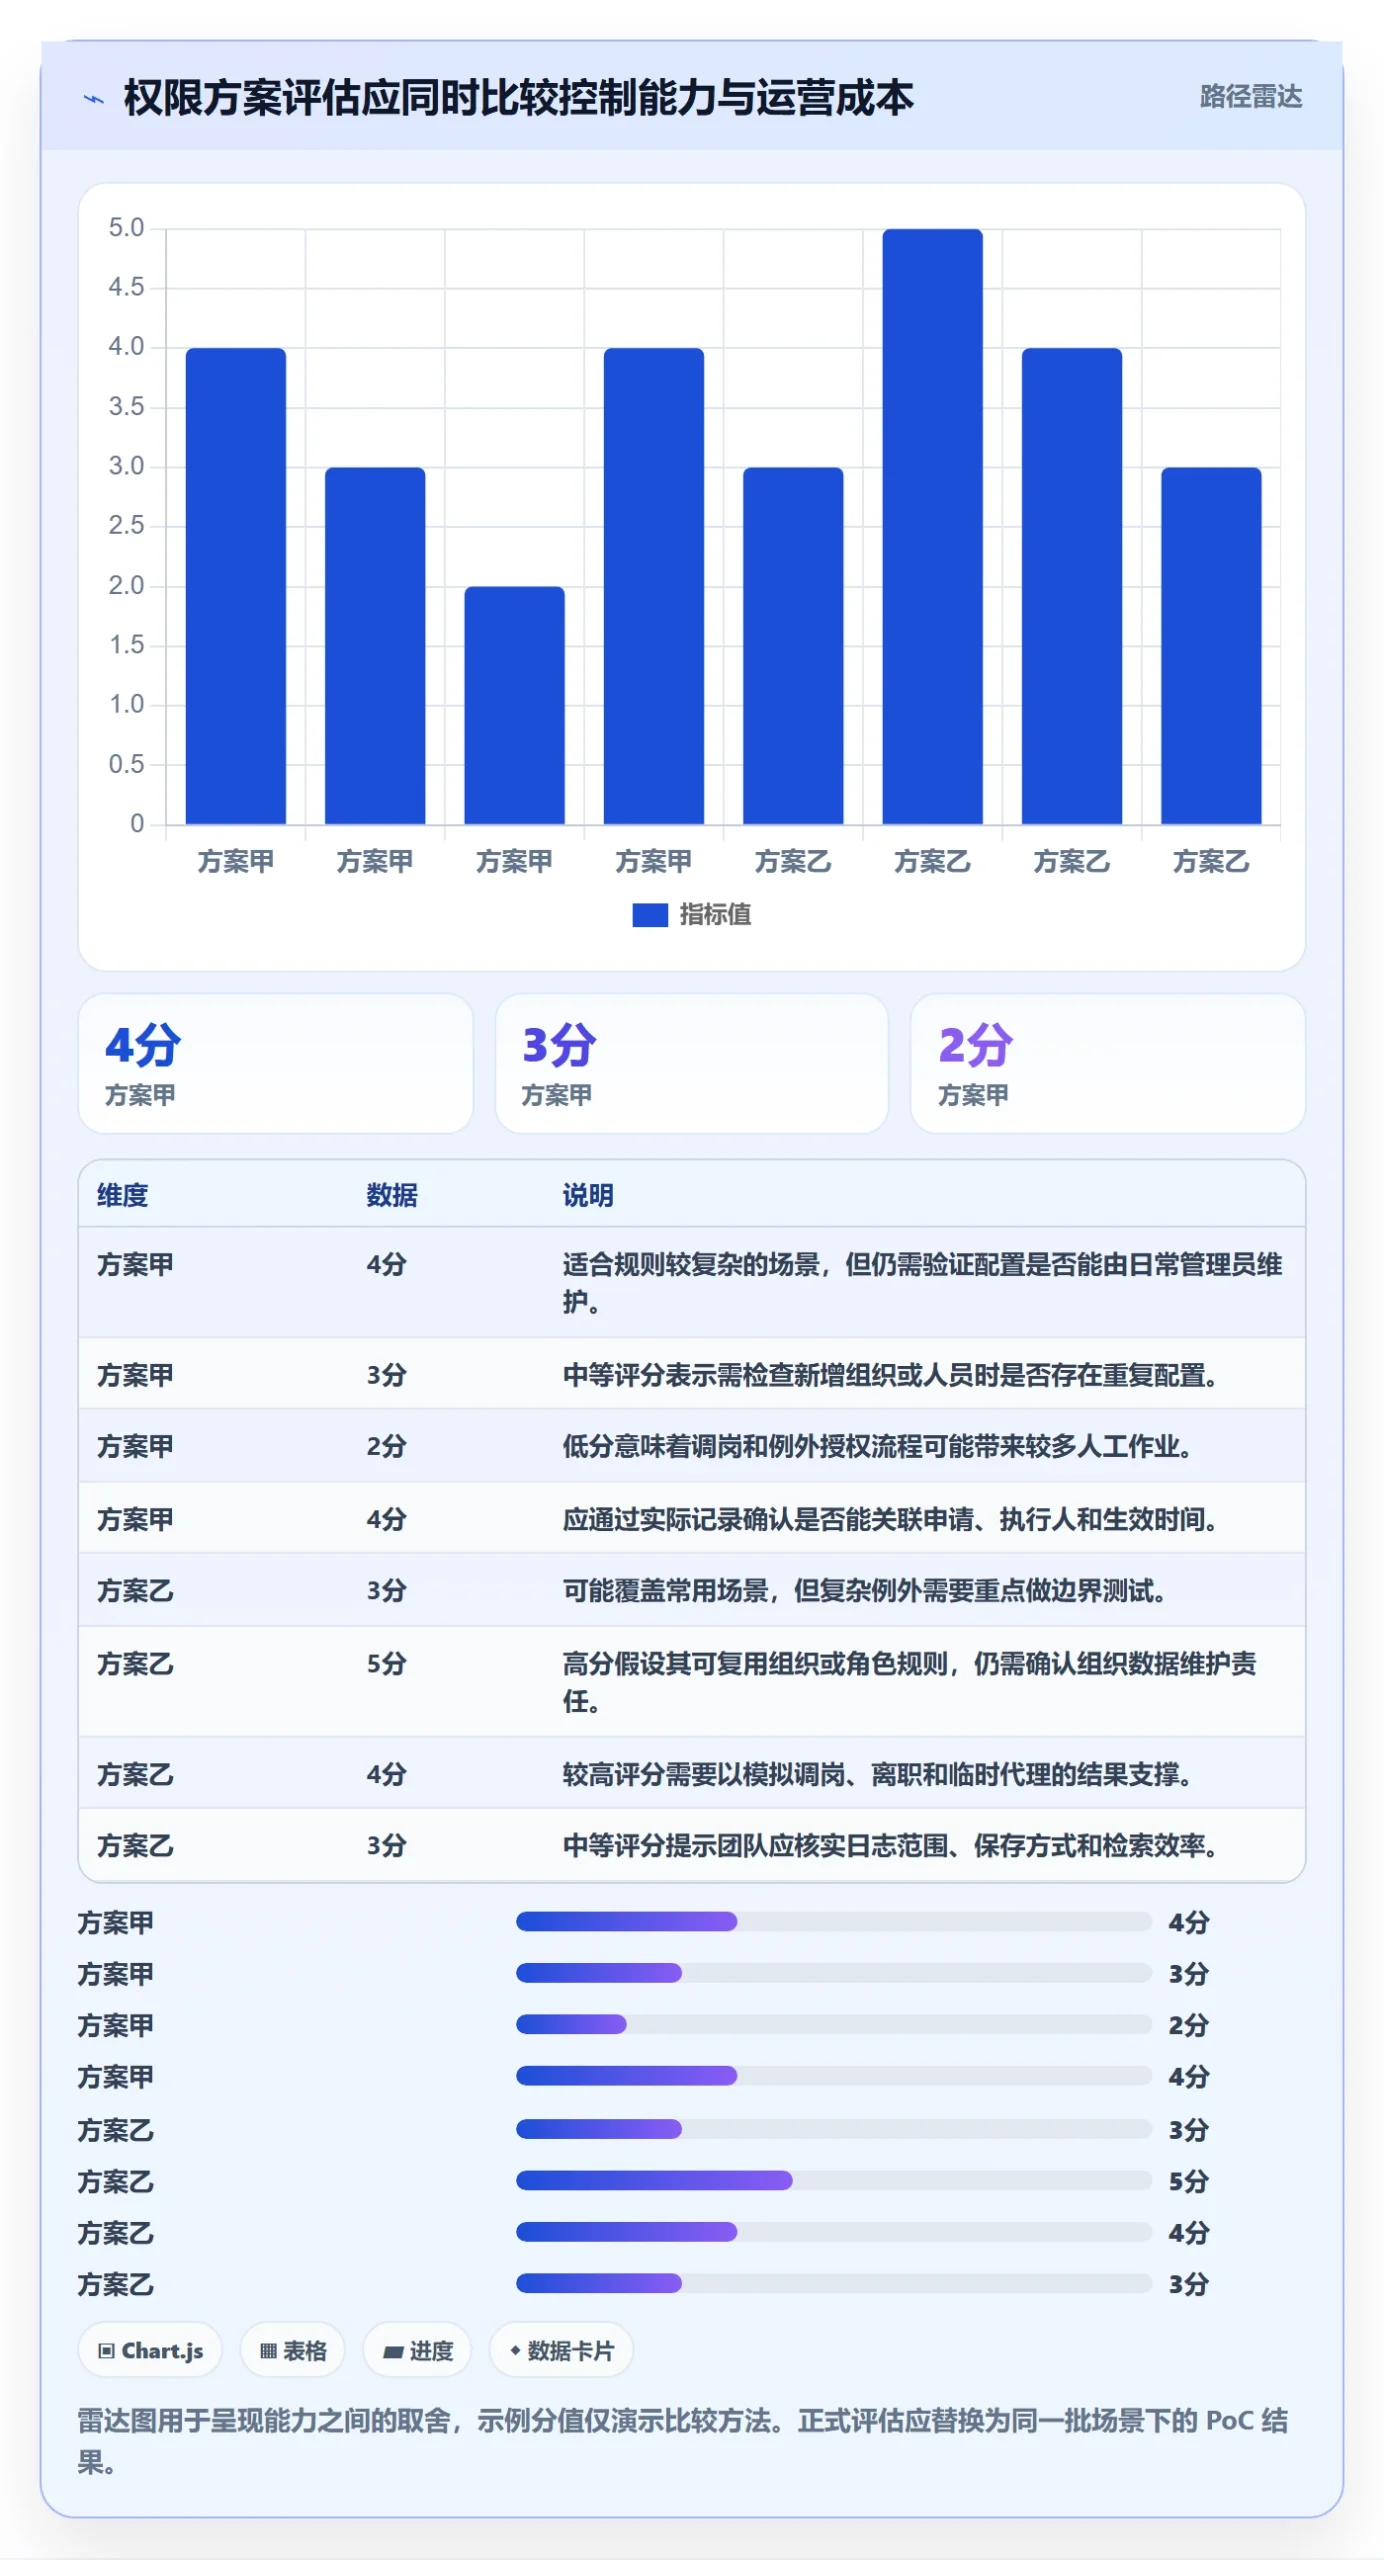Click the 指标值 legend label
1384x2560 pixels.
(x=715, y=915)
